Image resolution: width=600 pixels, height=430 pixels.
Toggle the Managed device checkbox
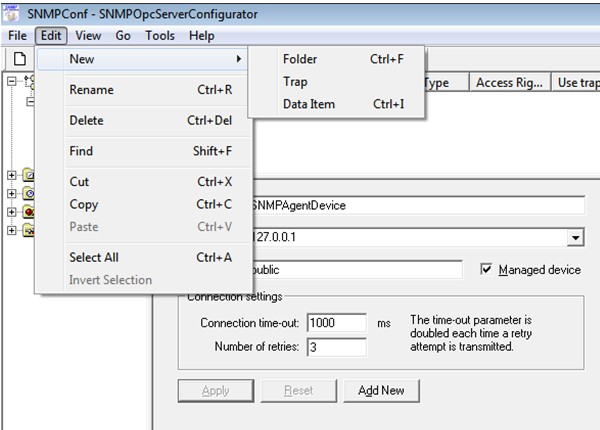pyautogui.click(x=486, y=269)
